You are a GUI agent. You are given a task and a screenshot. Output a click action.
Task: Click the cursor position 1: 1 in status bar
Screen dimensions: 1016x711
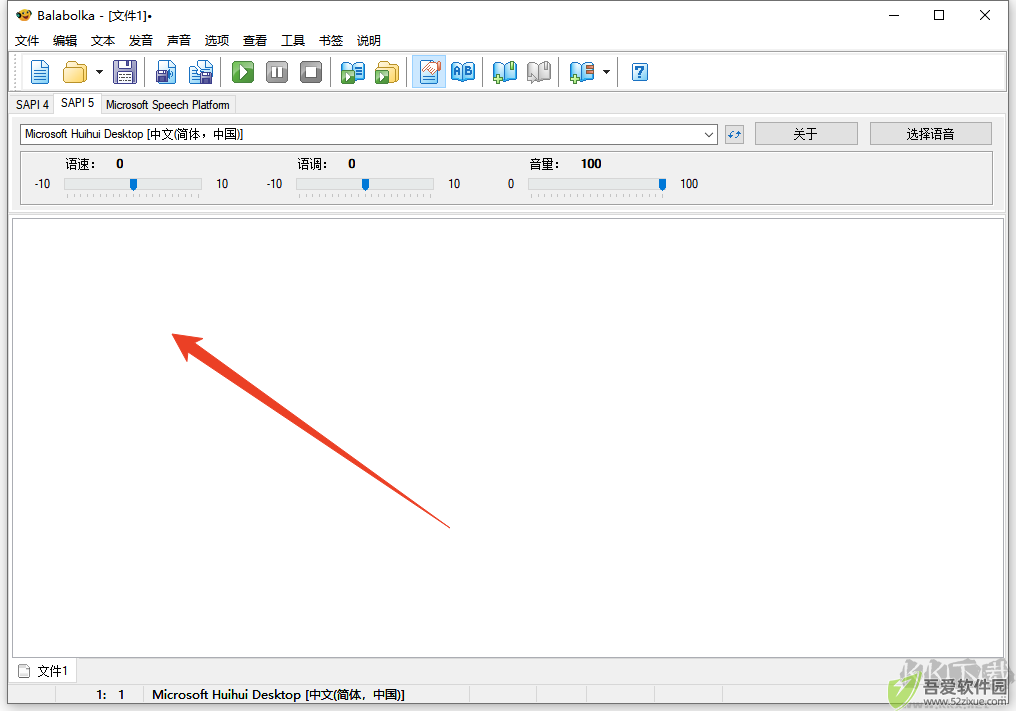111,695
